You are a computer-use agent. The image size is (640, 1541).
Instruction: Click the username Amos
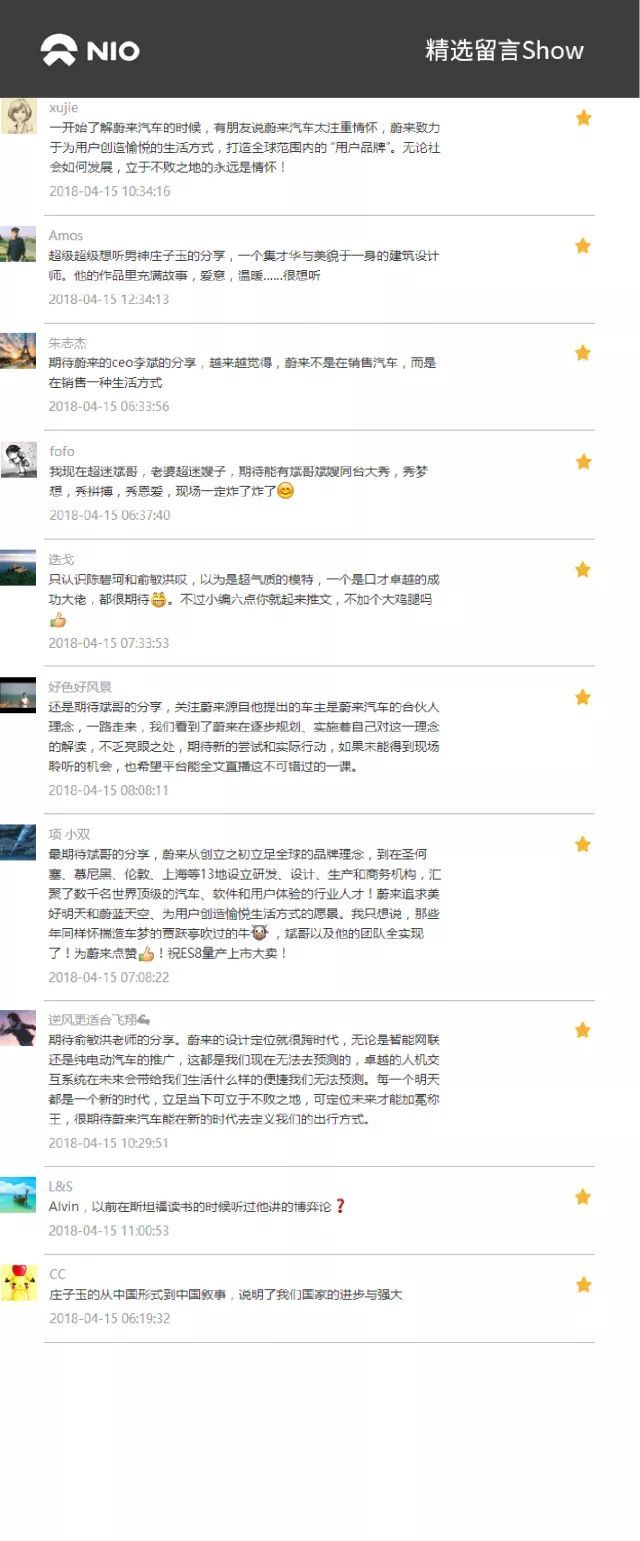click(x=66, y=236)
